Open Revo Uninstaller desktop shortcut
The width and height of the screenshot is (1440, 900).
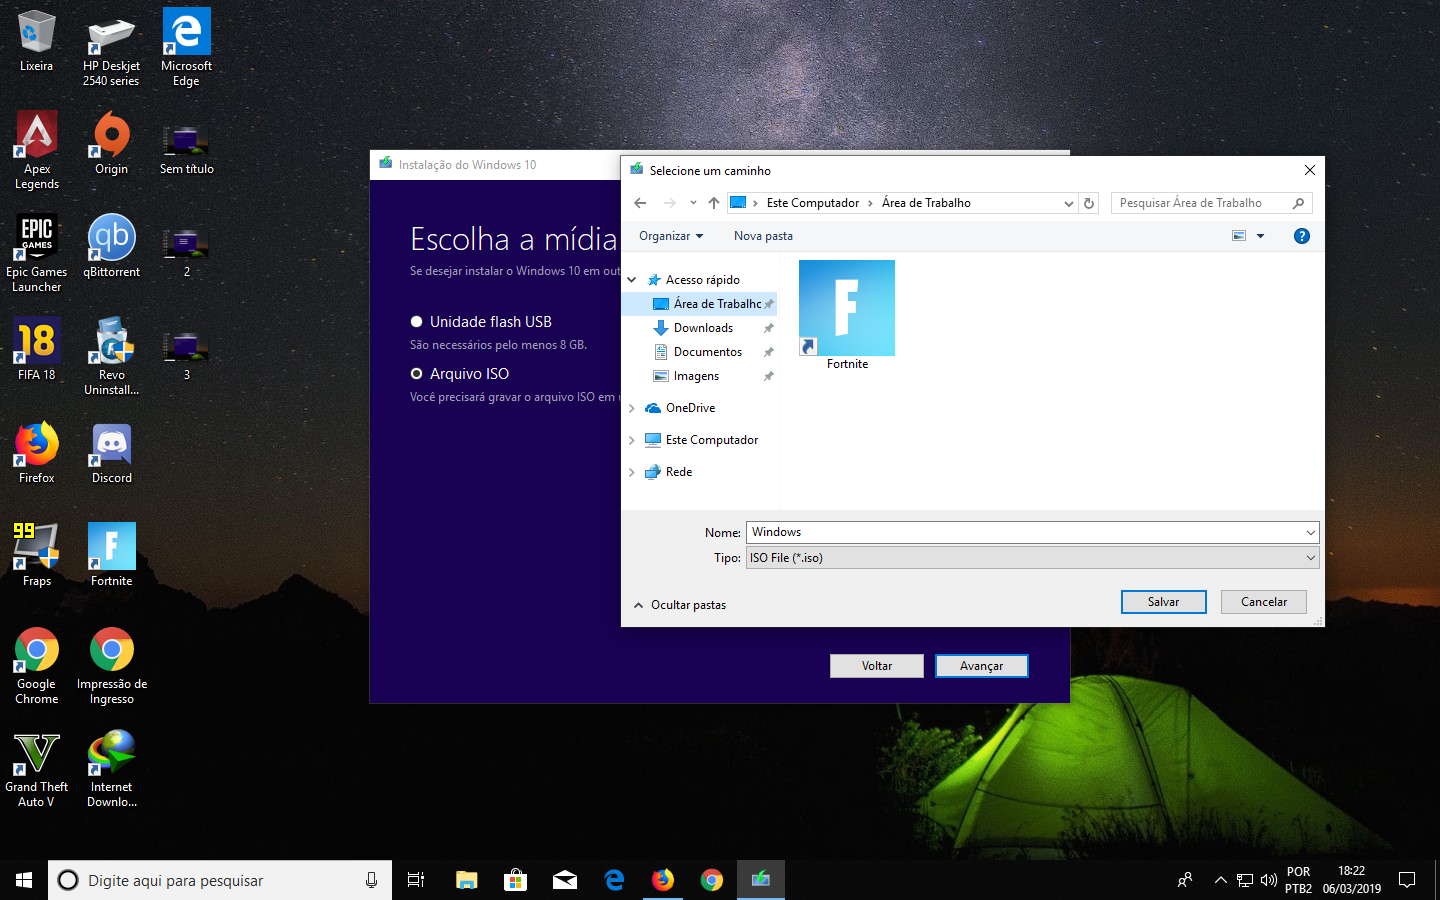111,356
